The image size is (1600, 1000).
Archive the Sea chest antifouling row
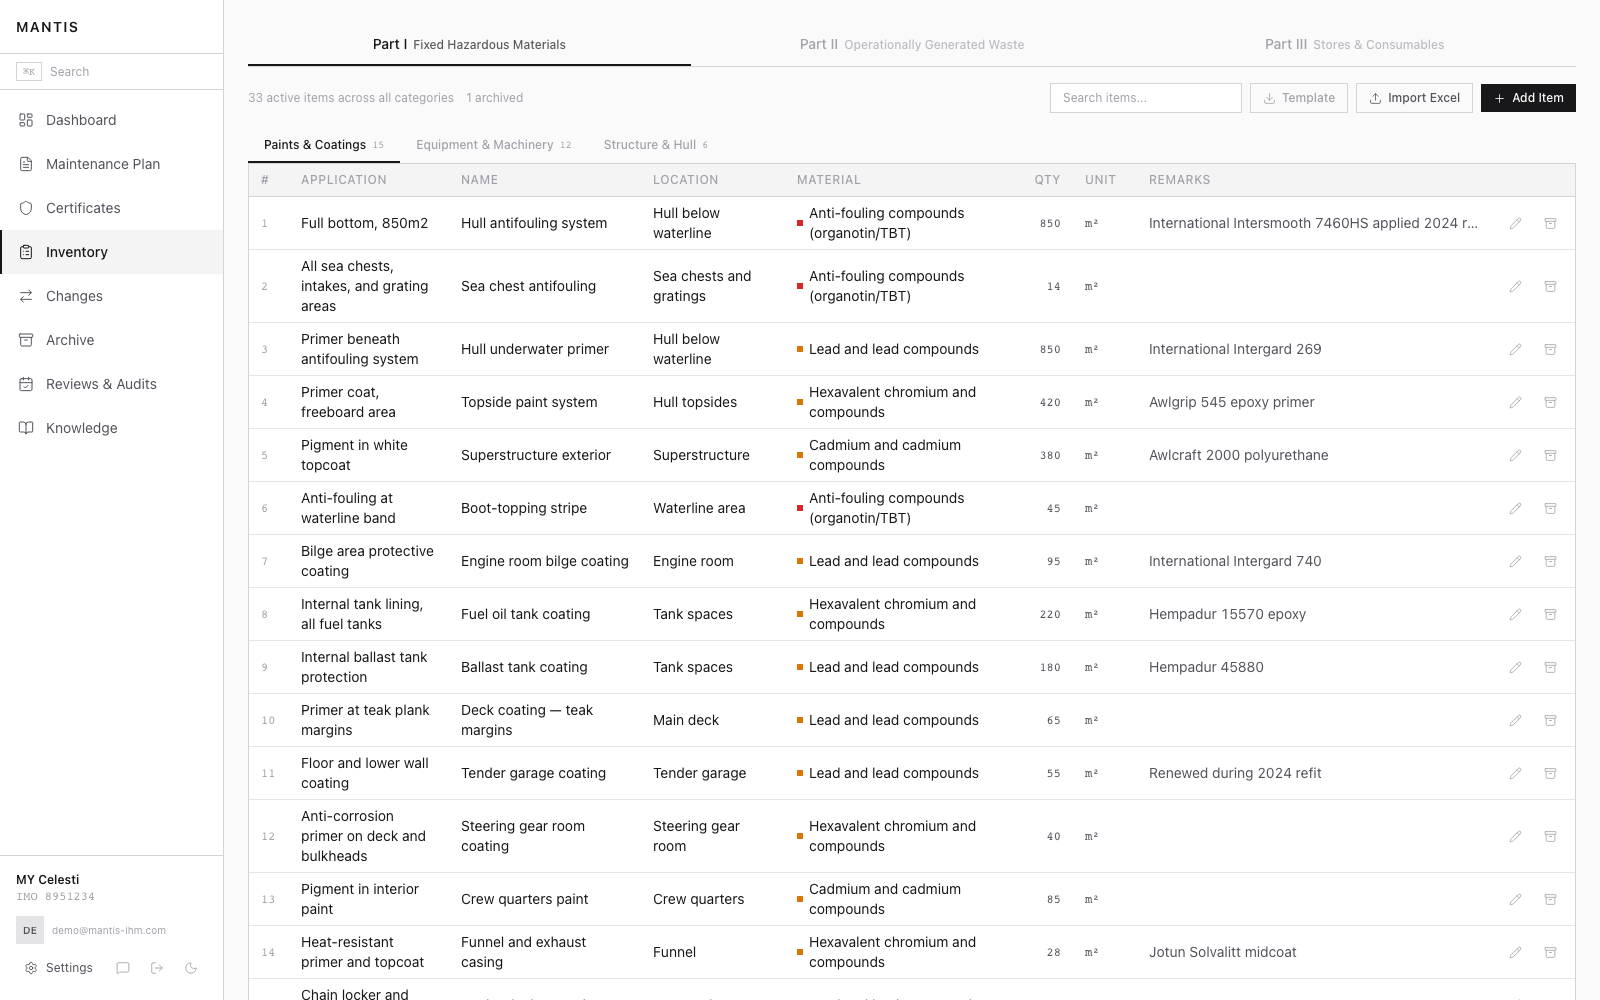(1551, 286)
